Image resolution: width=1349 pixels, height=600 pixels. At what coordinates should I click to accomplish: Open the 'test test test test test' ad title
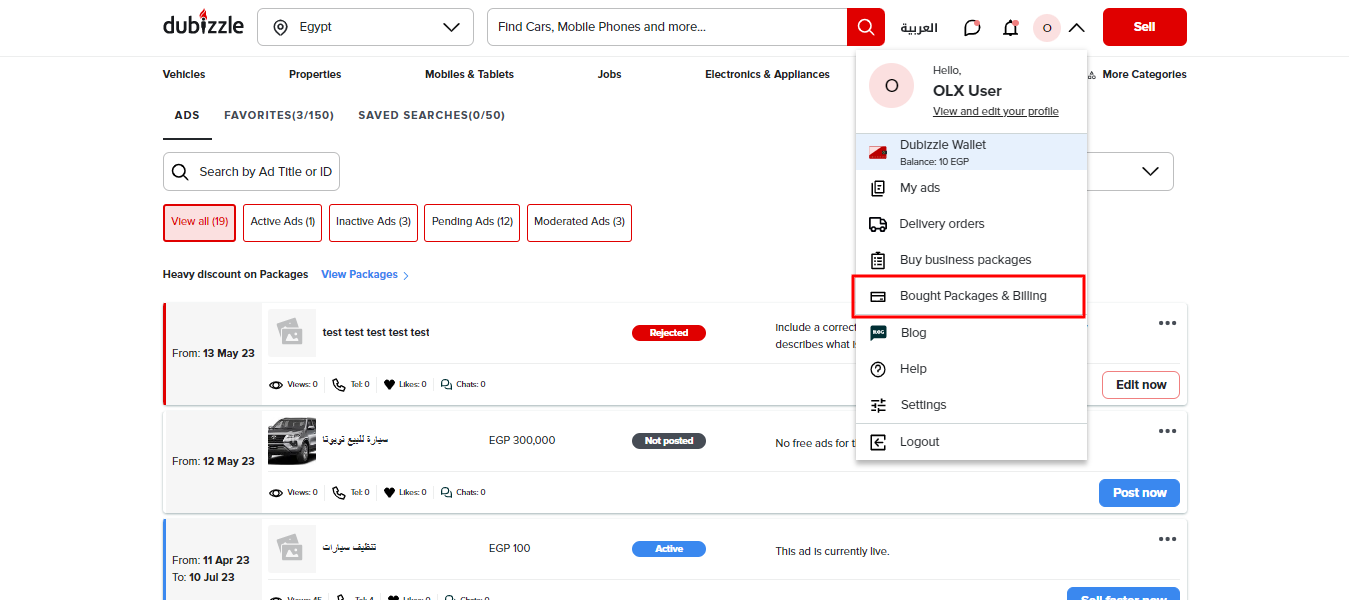376,332
